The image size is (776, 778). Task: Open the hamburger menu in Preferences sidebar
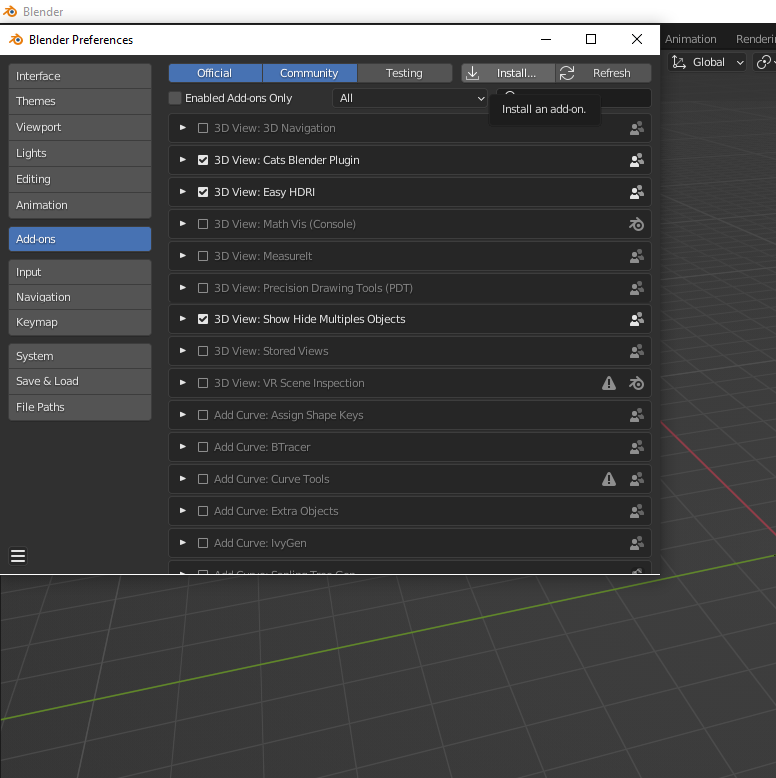tap(18, 556)
